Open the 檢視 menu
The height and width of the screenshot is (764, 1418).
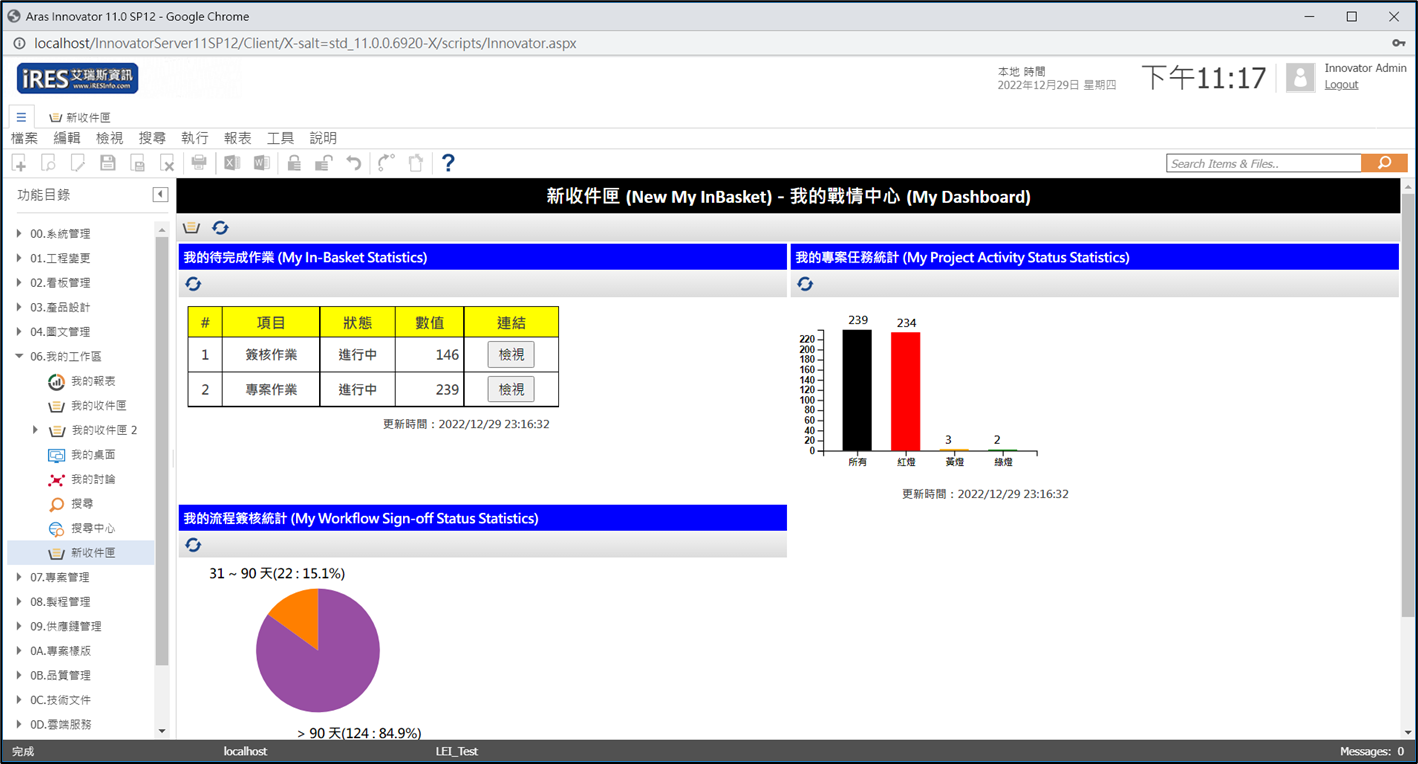(110, 138)
